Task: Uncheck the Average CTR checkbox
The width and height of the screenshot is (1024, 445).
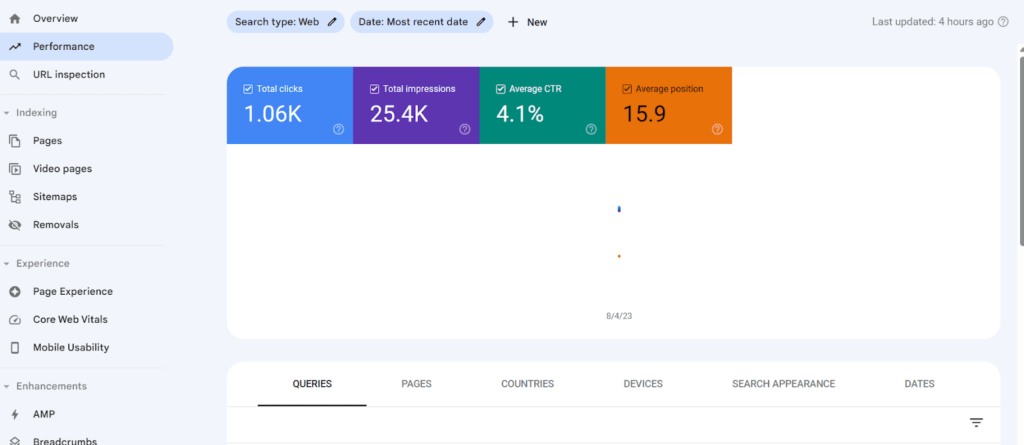Action: pyautogui.click(x=500, y=89)
